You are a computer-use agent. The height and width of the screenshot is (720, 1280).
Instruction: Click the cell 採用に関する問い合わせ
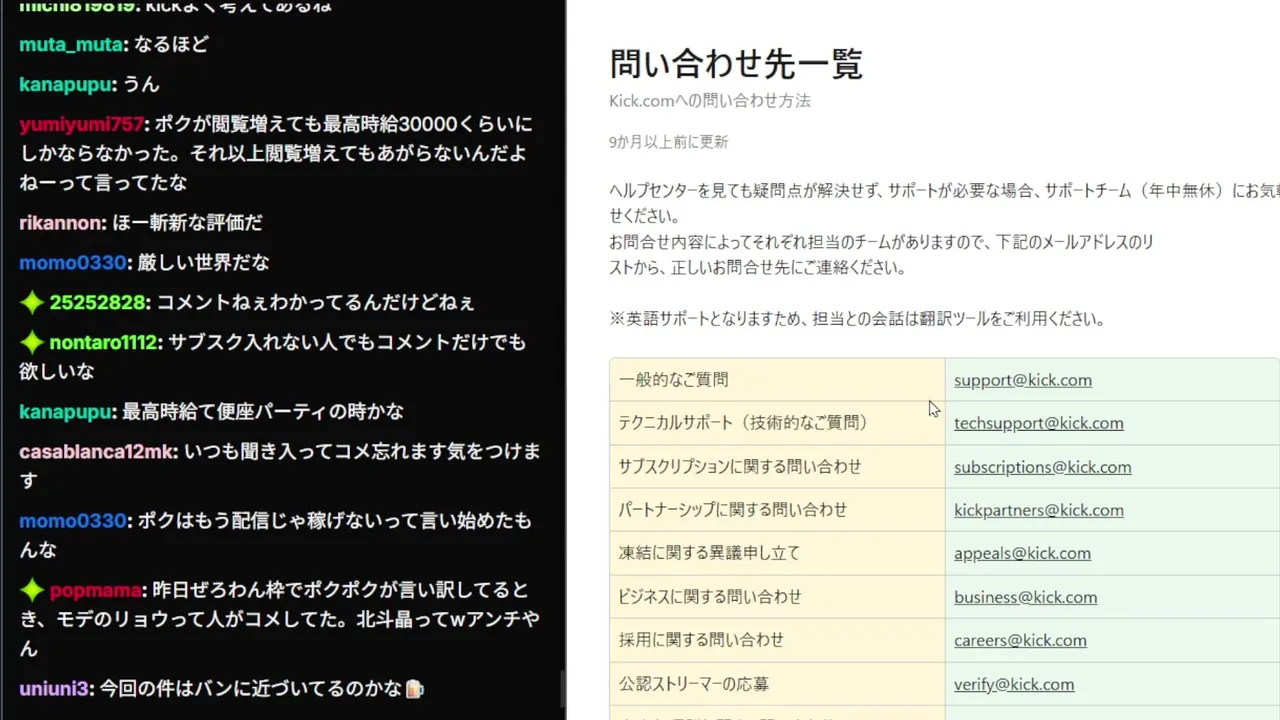point(777,640)
